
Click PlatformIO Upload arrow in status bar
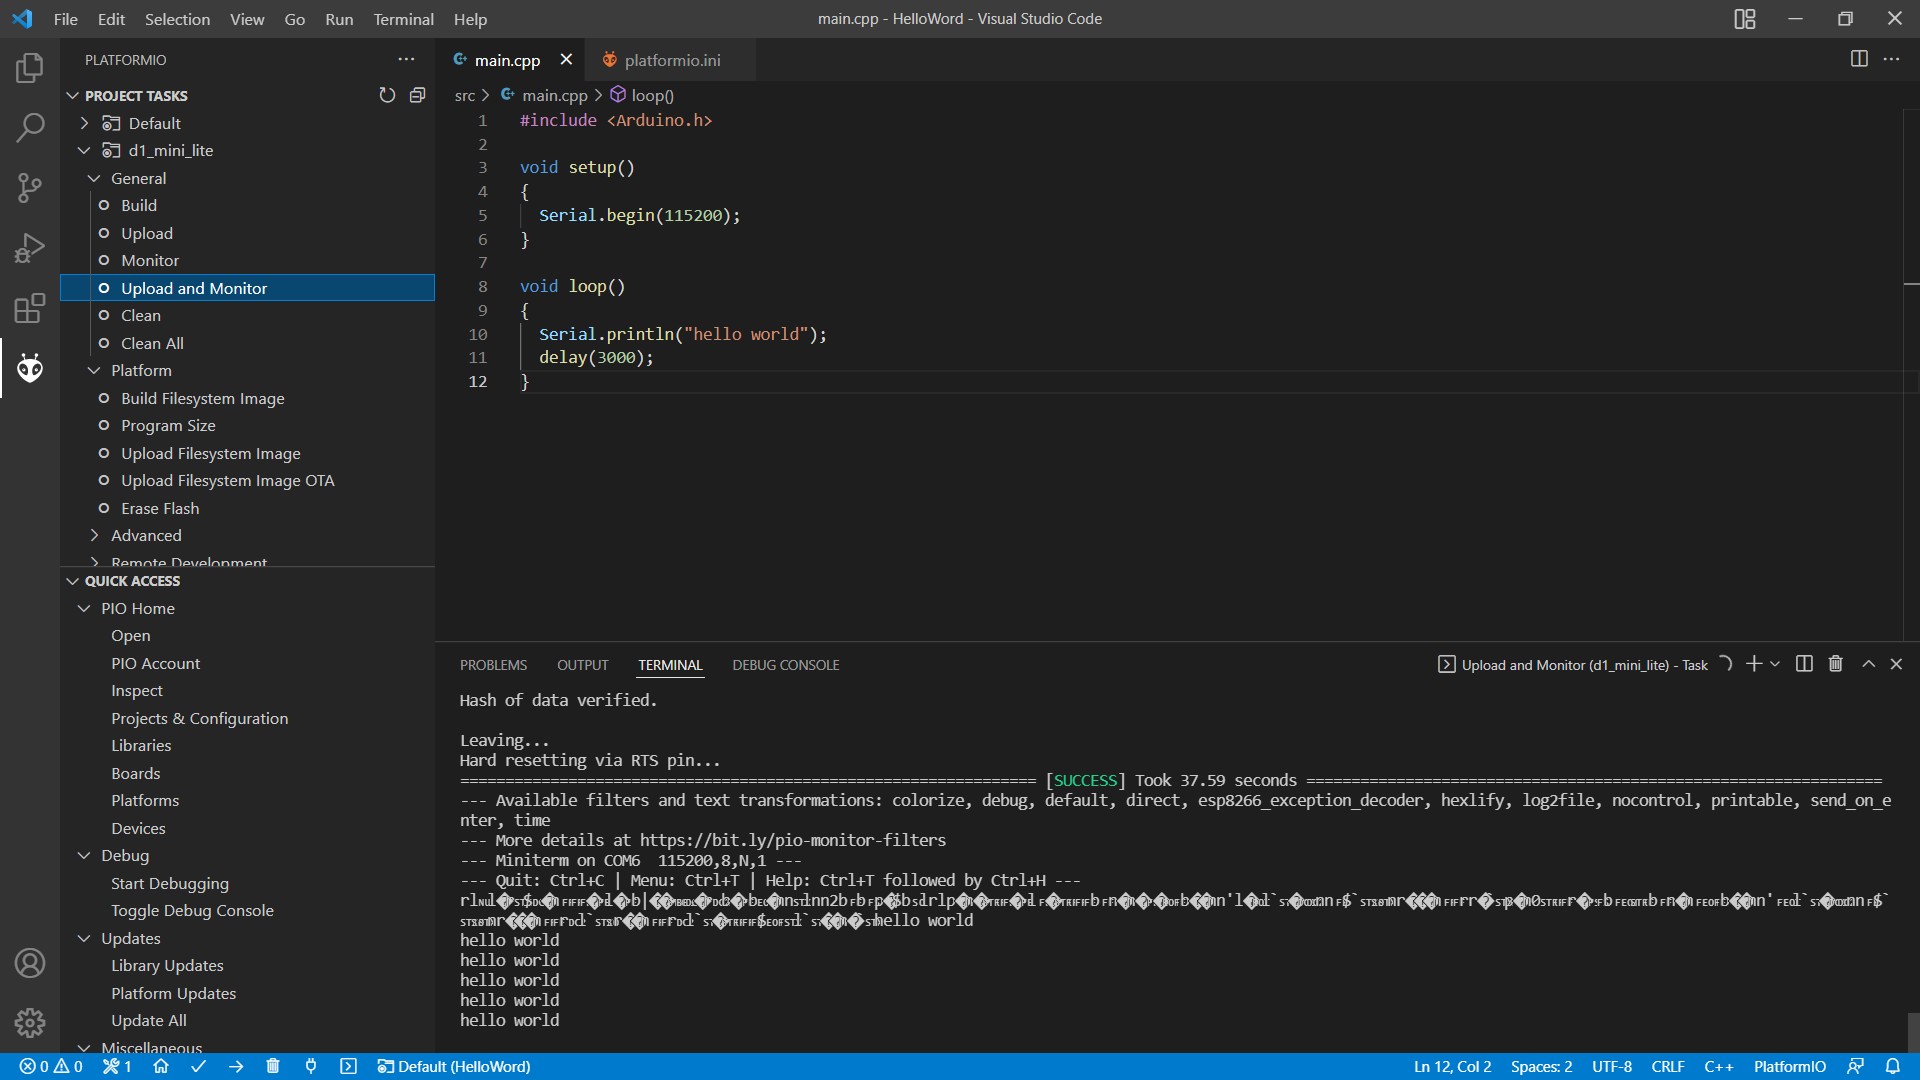click(236, 1066)
